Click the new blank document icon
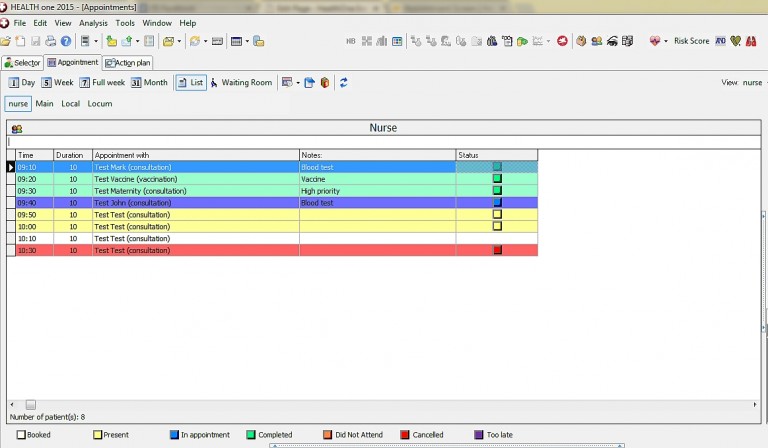768x448 pixels. tap(21, 42)
